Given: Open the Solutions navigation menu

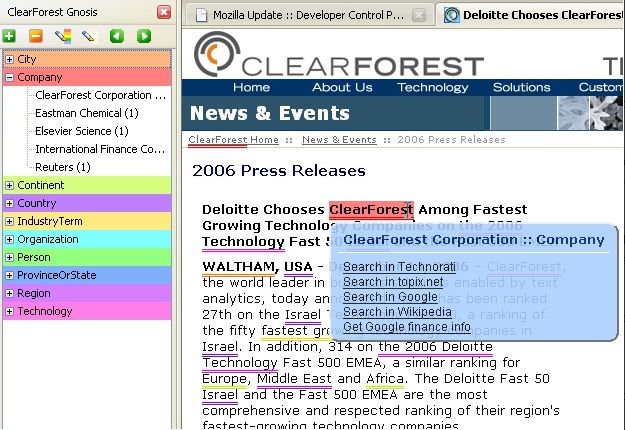Looking at the screenshot, I should 521,87.
